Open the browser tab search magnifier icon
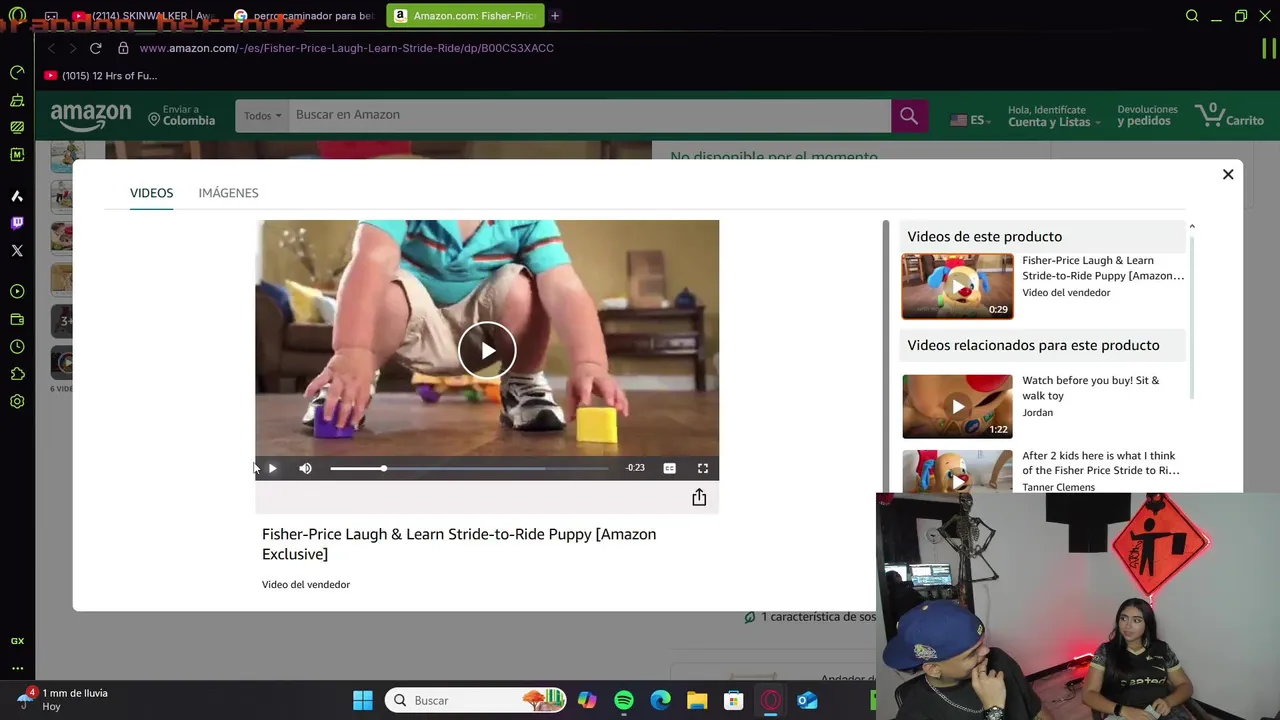 [x=1192, y=16]
